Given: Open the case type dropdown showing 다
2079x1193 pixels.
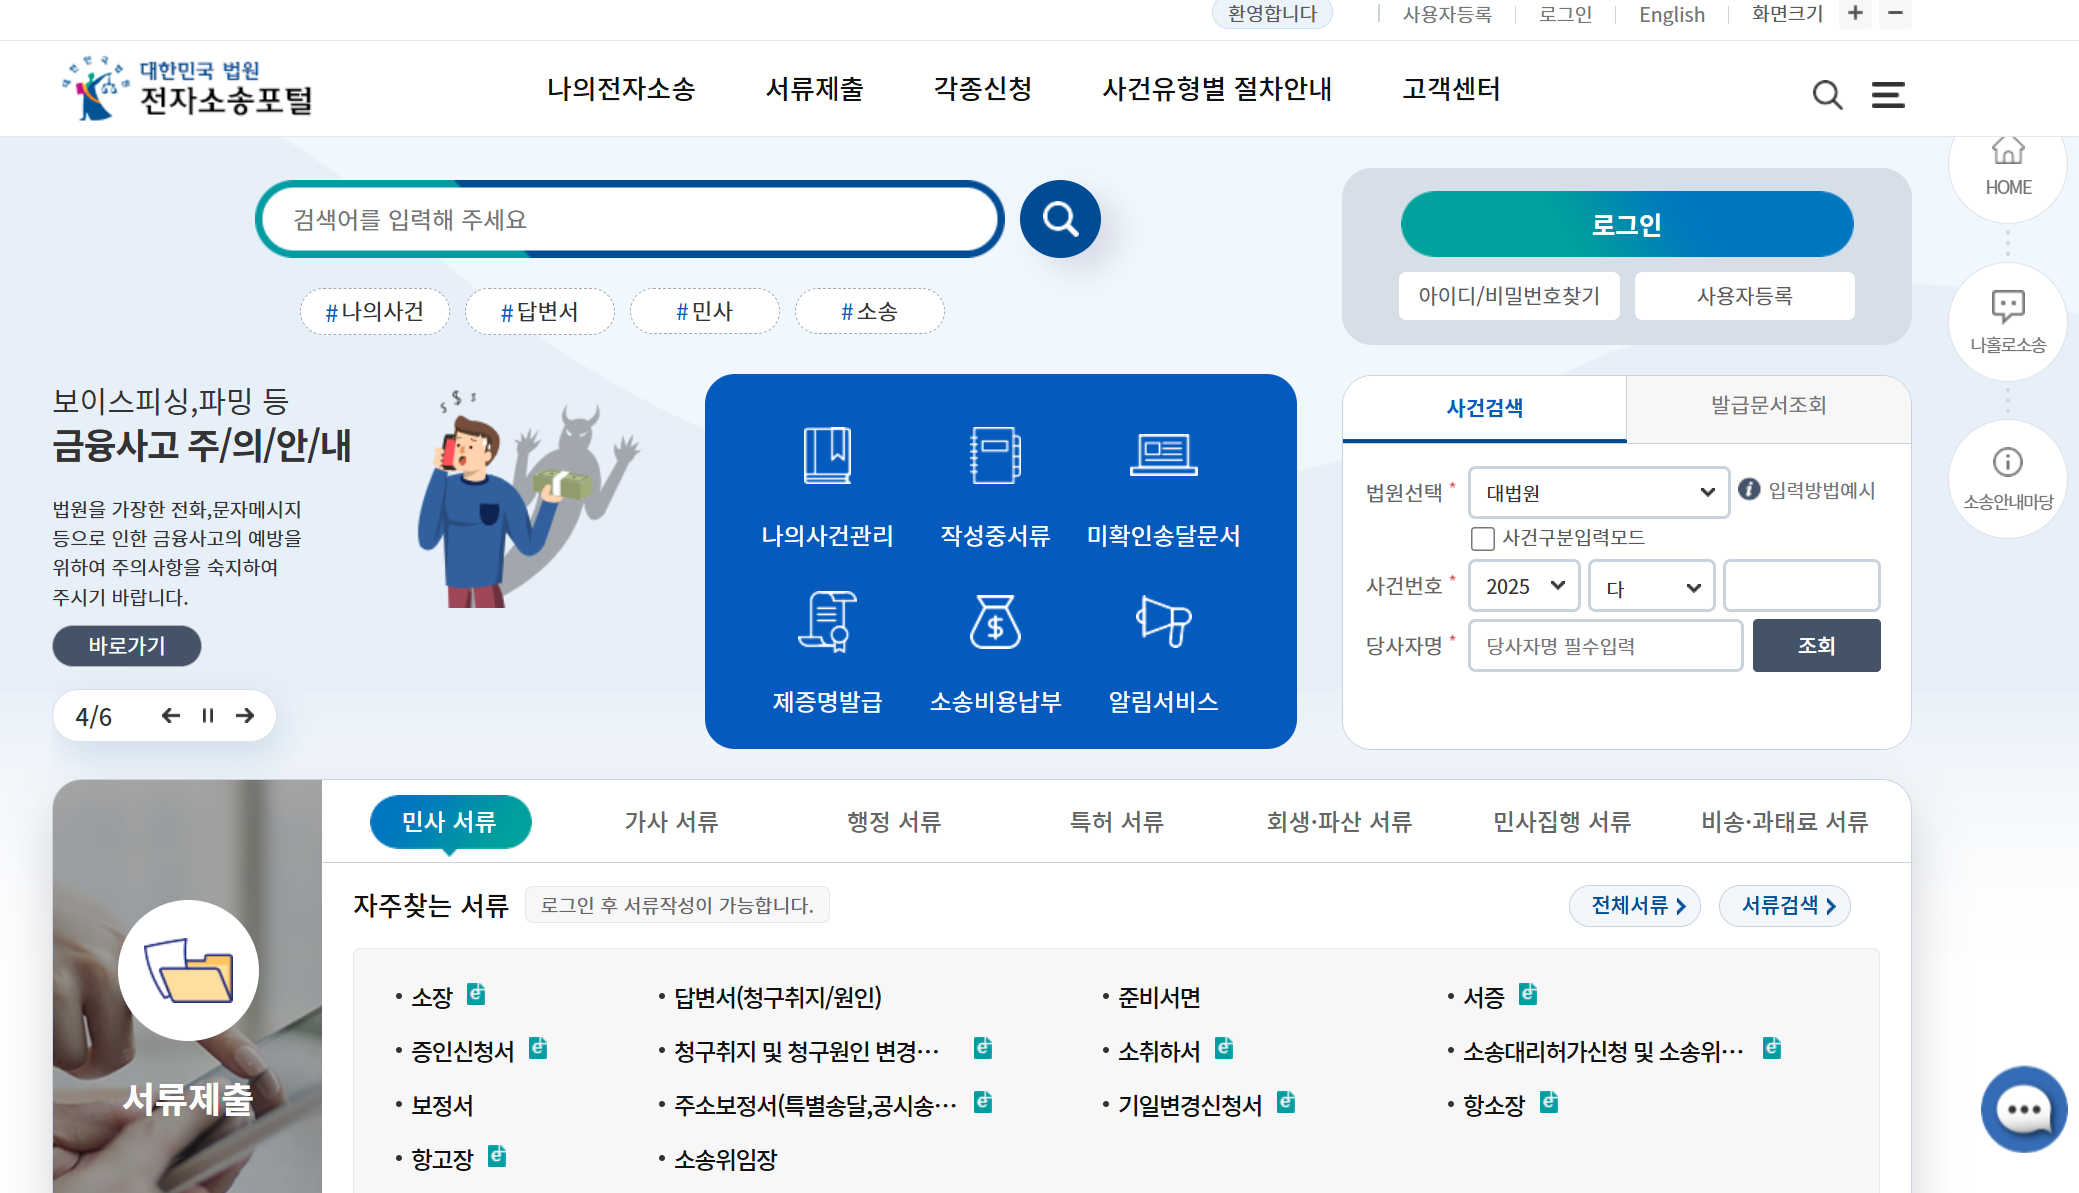Looking at the screenshot, I should [1650, 586].
